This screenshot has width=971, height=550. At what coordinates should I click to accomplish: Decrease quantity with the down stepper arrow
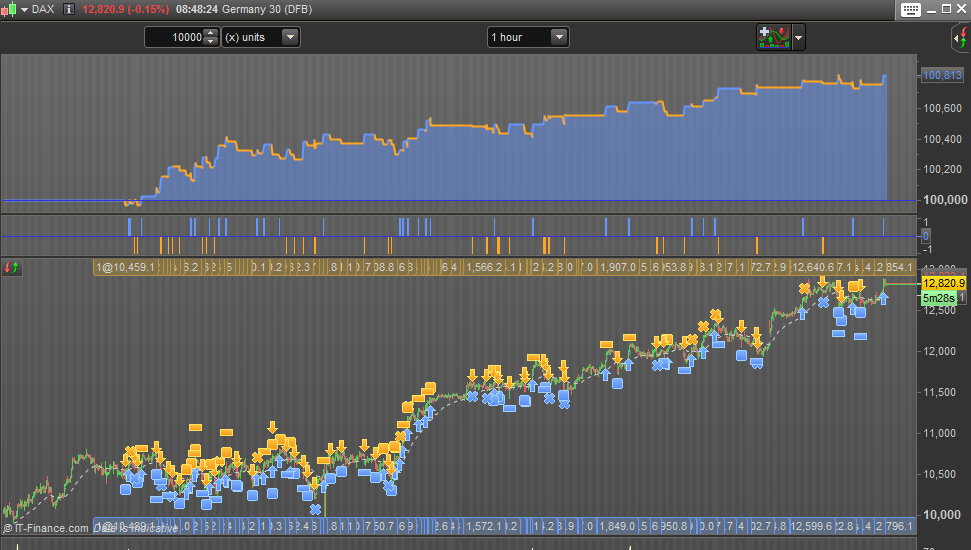[211, 41]
